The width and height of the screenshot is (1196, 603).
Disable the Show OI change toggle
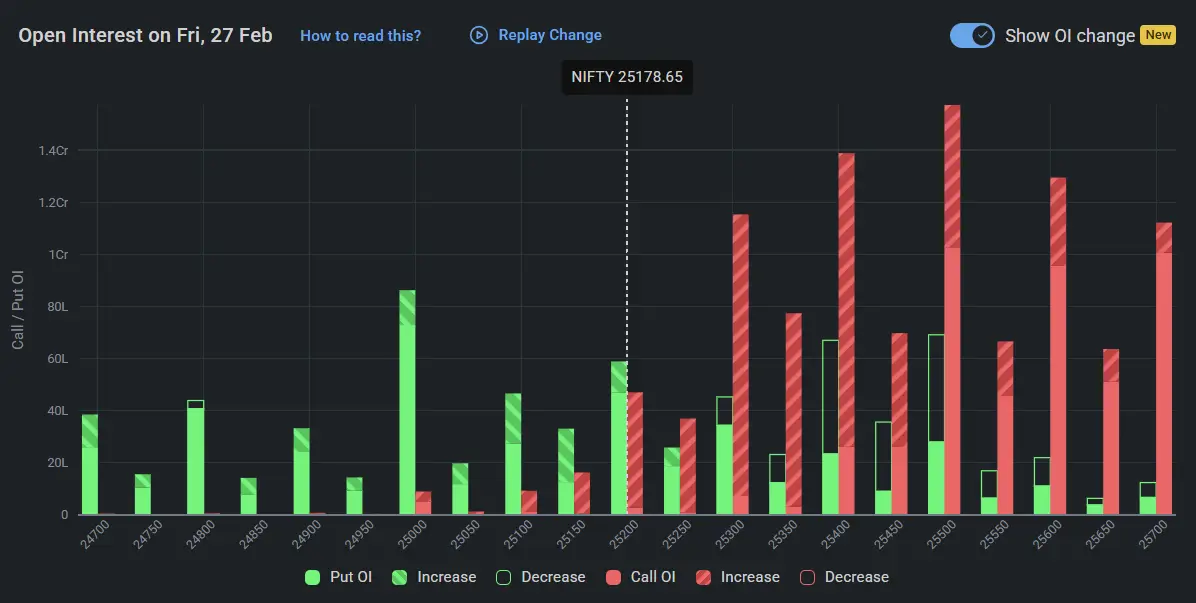coord(971,34)
